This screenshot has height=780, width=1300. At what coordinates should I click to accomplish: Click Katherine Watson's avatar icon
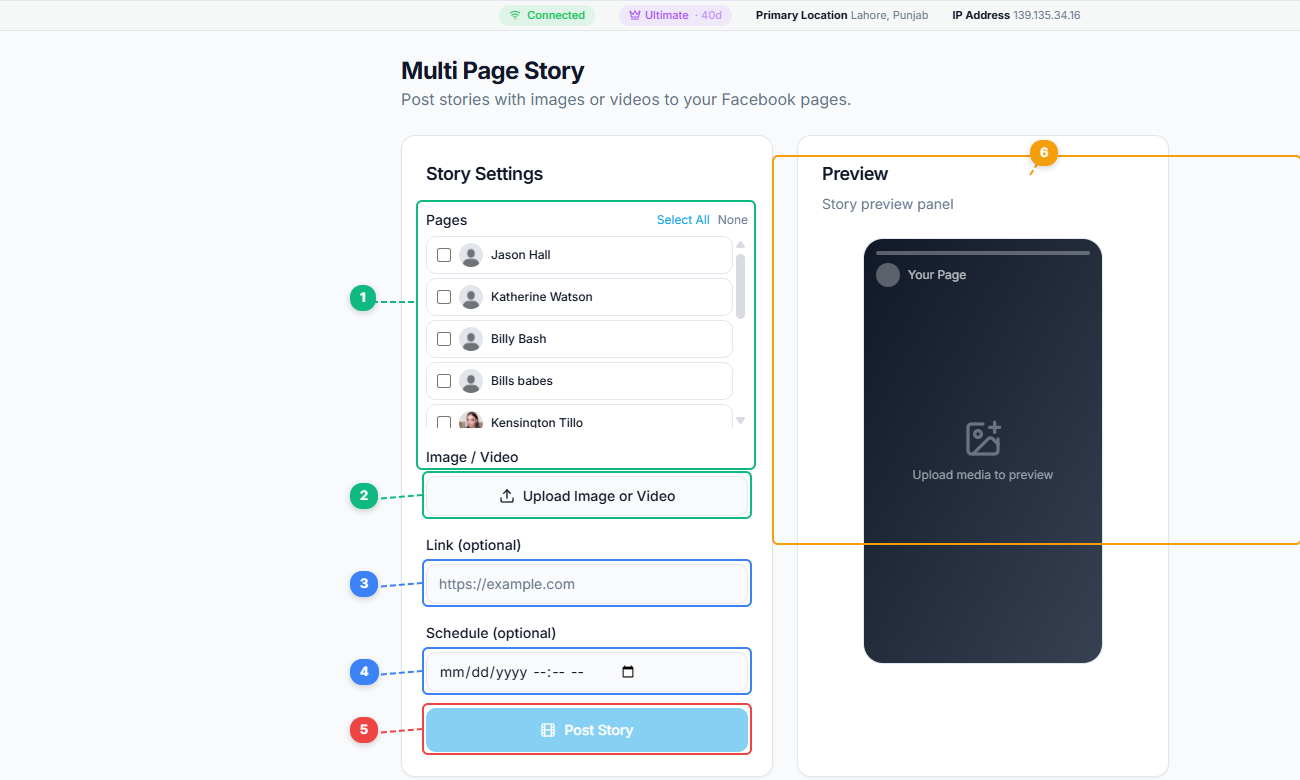click(471, 297)
